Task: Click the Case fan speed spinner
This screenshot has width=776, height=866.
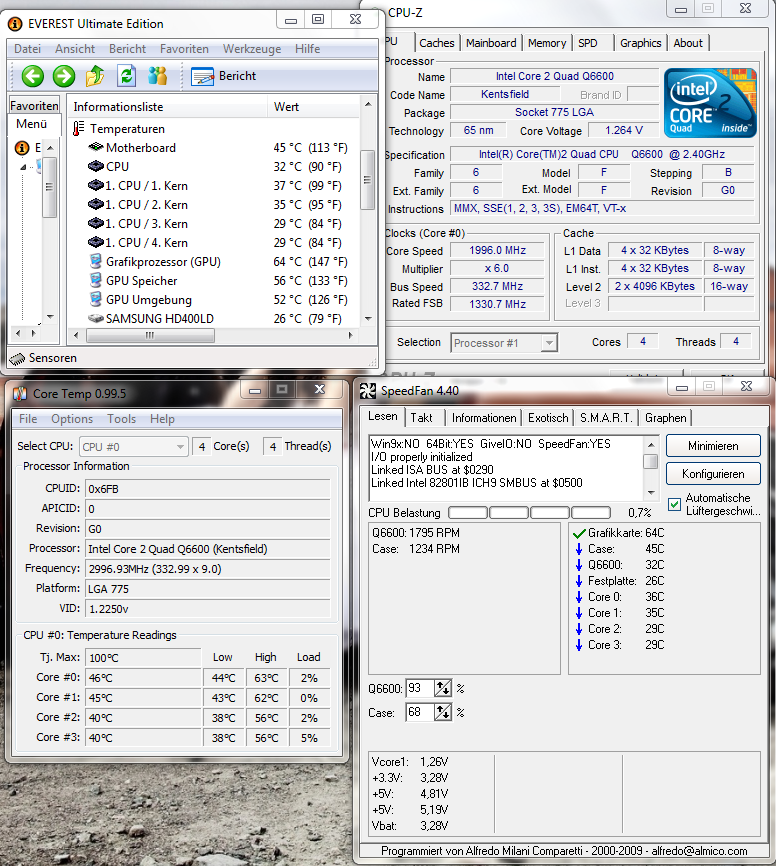Action: point(442,712)
